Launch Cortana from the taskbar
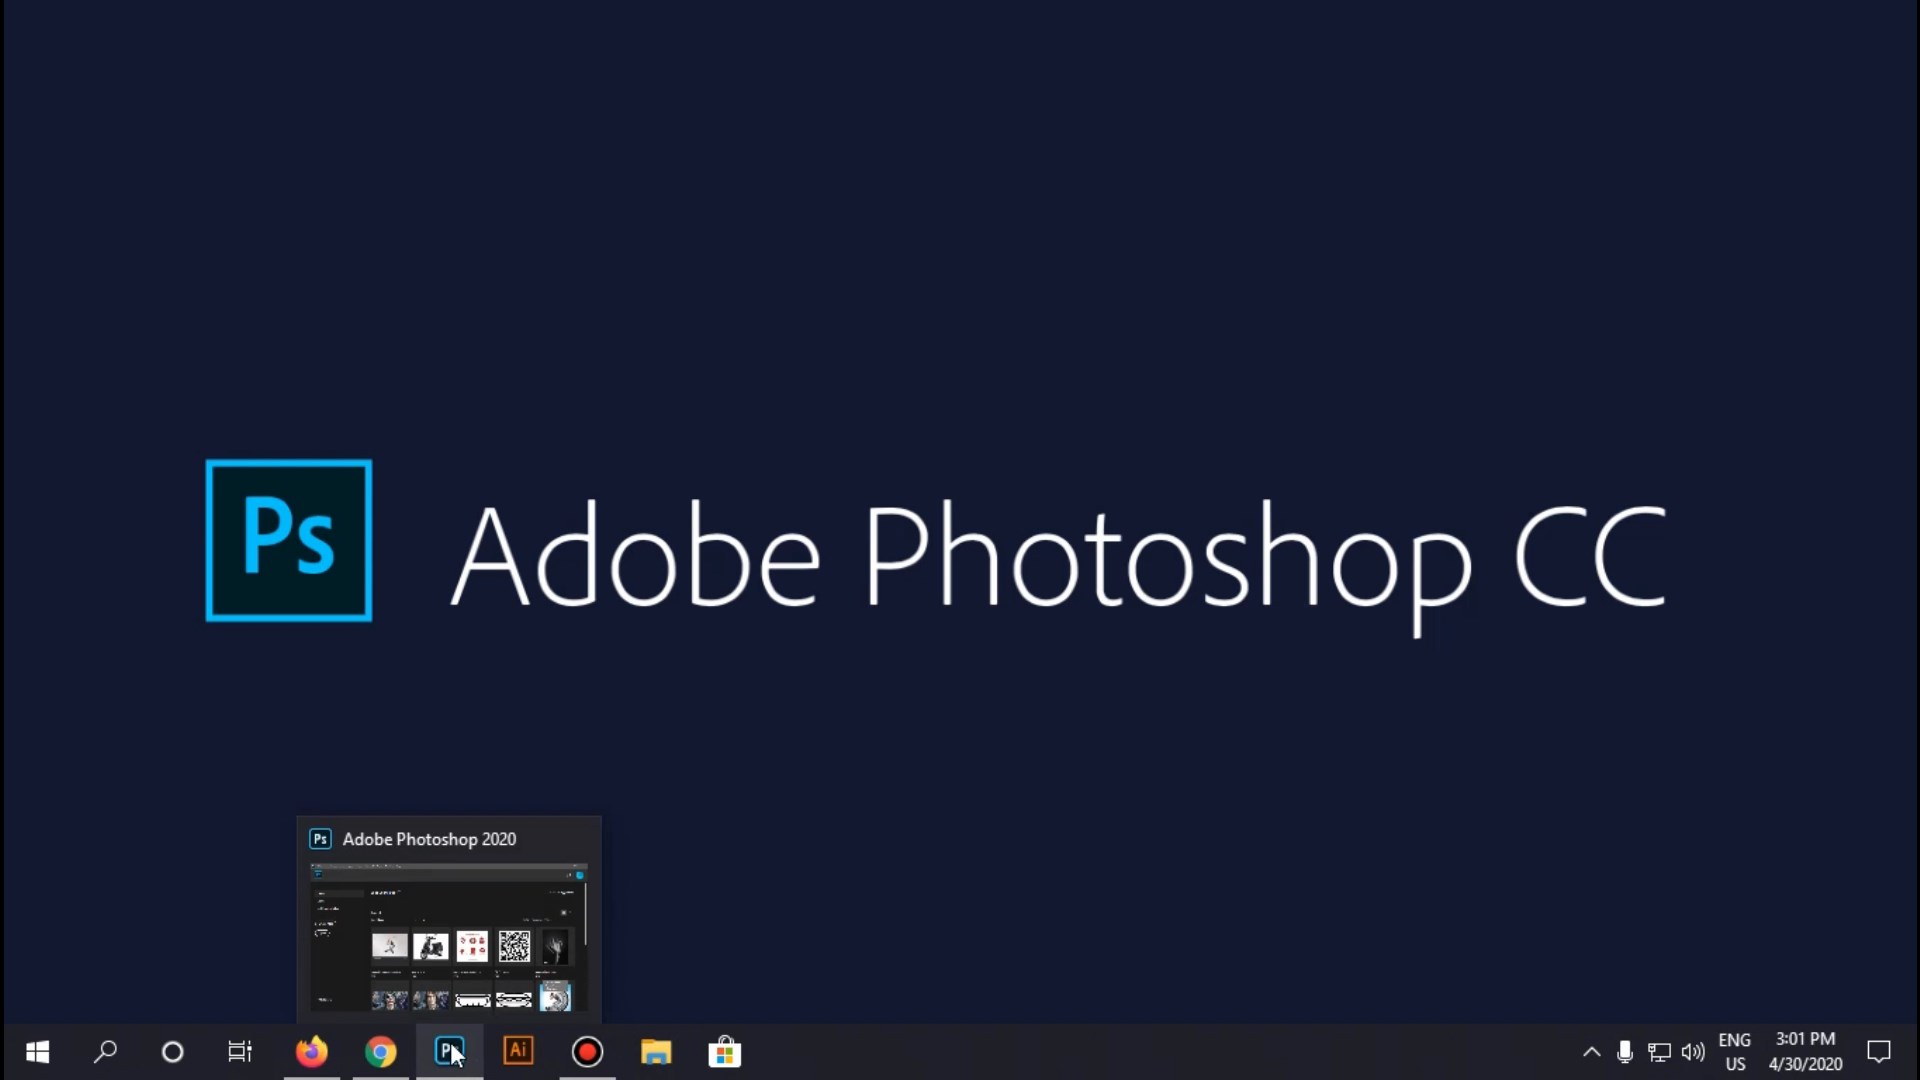Image resolution: width=1920 pixels, height=1080 pixels. click(172, 1052)
